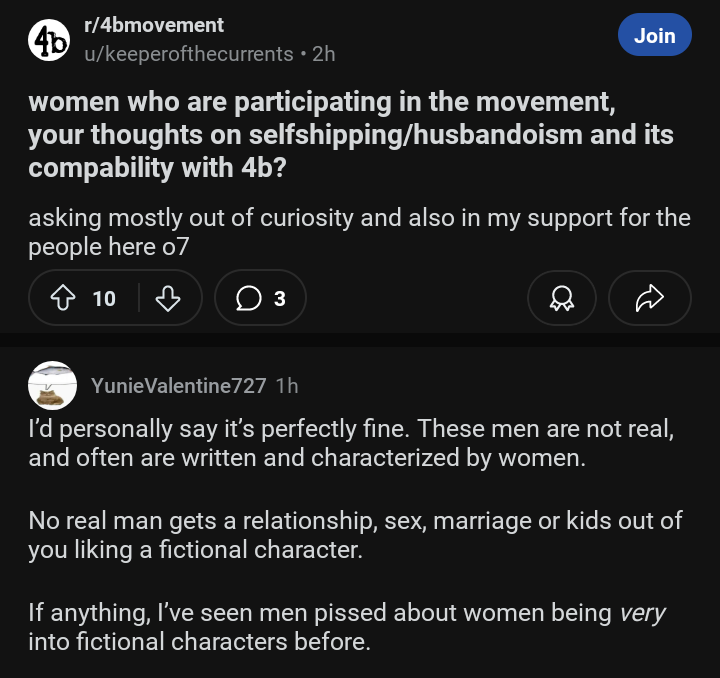
Task: Click the post title about selfshipping/husbandoism
Action: (x=350, y=134)
